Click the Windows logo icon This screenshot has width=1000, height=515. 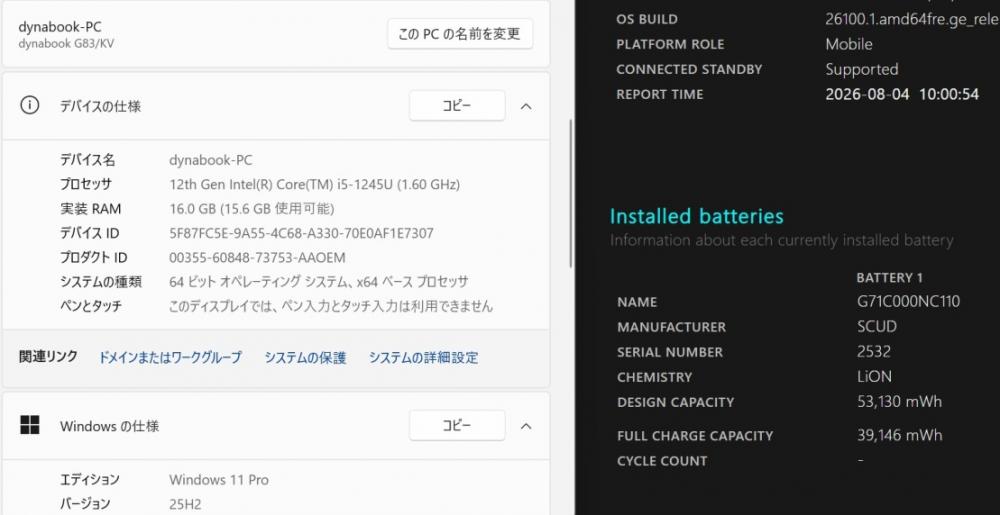30,425
